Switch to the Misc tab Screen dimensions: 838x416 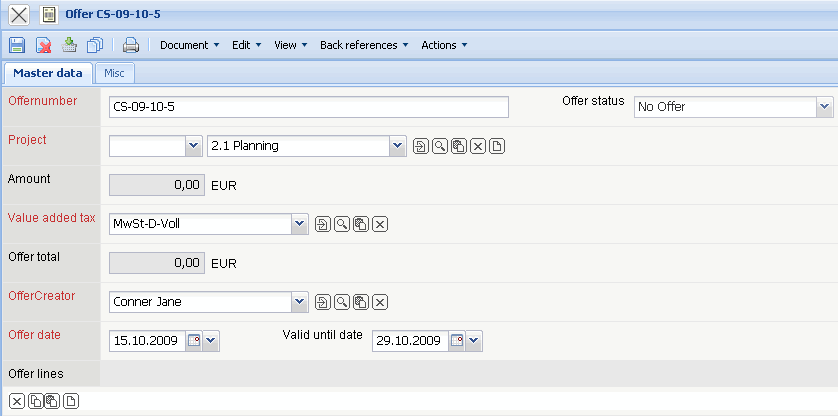tap(114, 73)
